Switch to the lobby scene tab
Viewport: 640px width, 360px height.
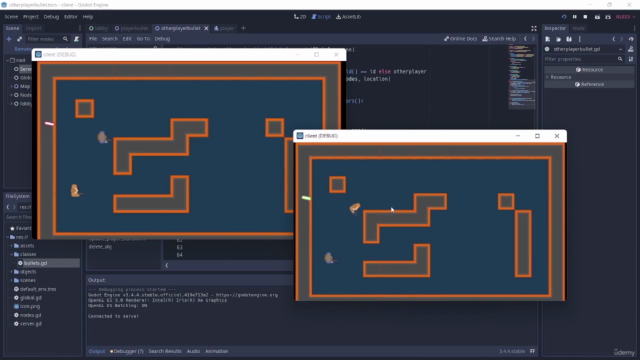[x=98, y=28]
